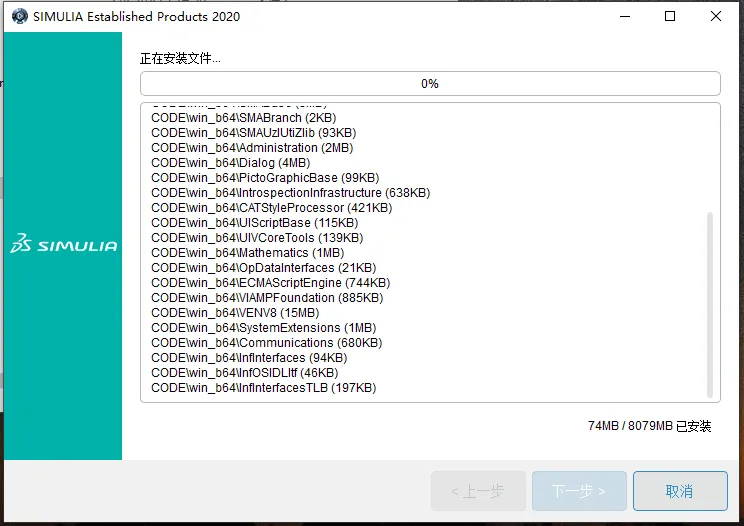744x526 pixels.
Task: Select the VENV8 (15MB) entry
Action: (235, 313)
